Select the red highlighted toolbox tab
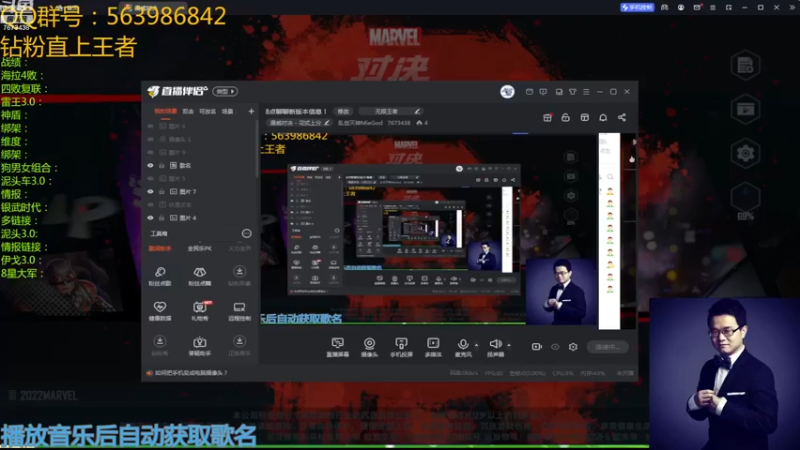Image resolution: width=800 pixels, height=450 pixels. click(x=160, y=248)
